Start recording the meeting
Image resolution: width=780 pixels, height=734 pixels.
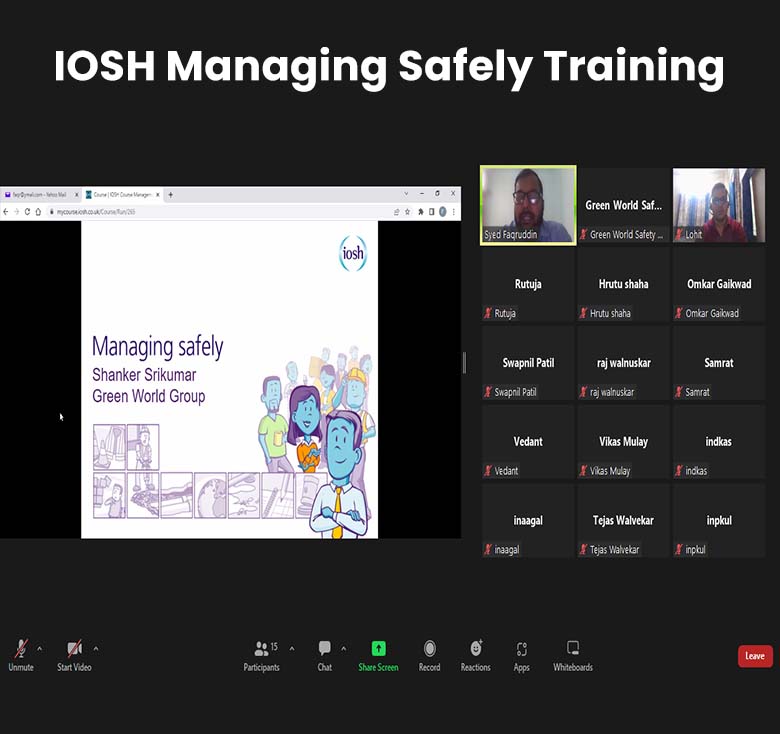tap(429, 649)
